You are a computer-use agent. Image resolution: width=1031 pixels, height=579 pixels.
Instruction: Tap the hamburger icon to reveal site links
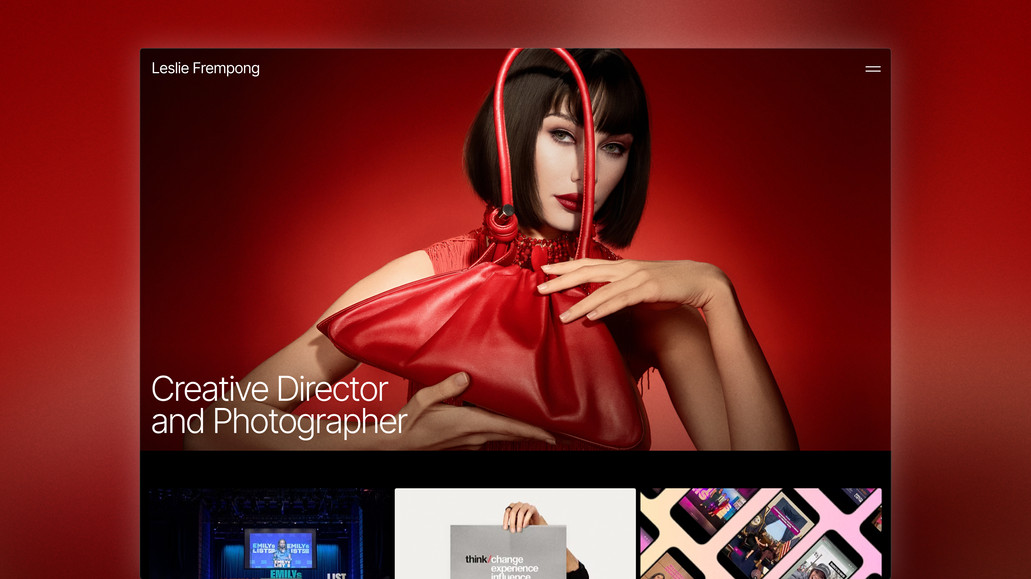[x=872, y=68]
